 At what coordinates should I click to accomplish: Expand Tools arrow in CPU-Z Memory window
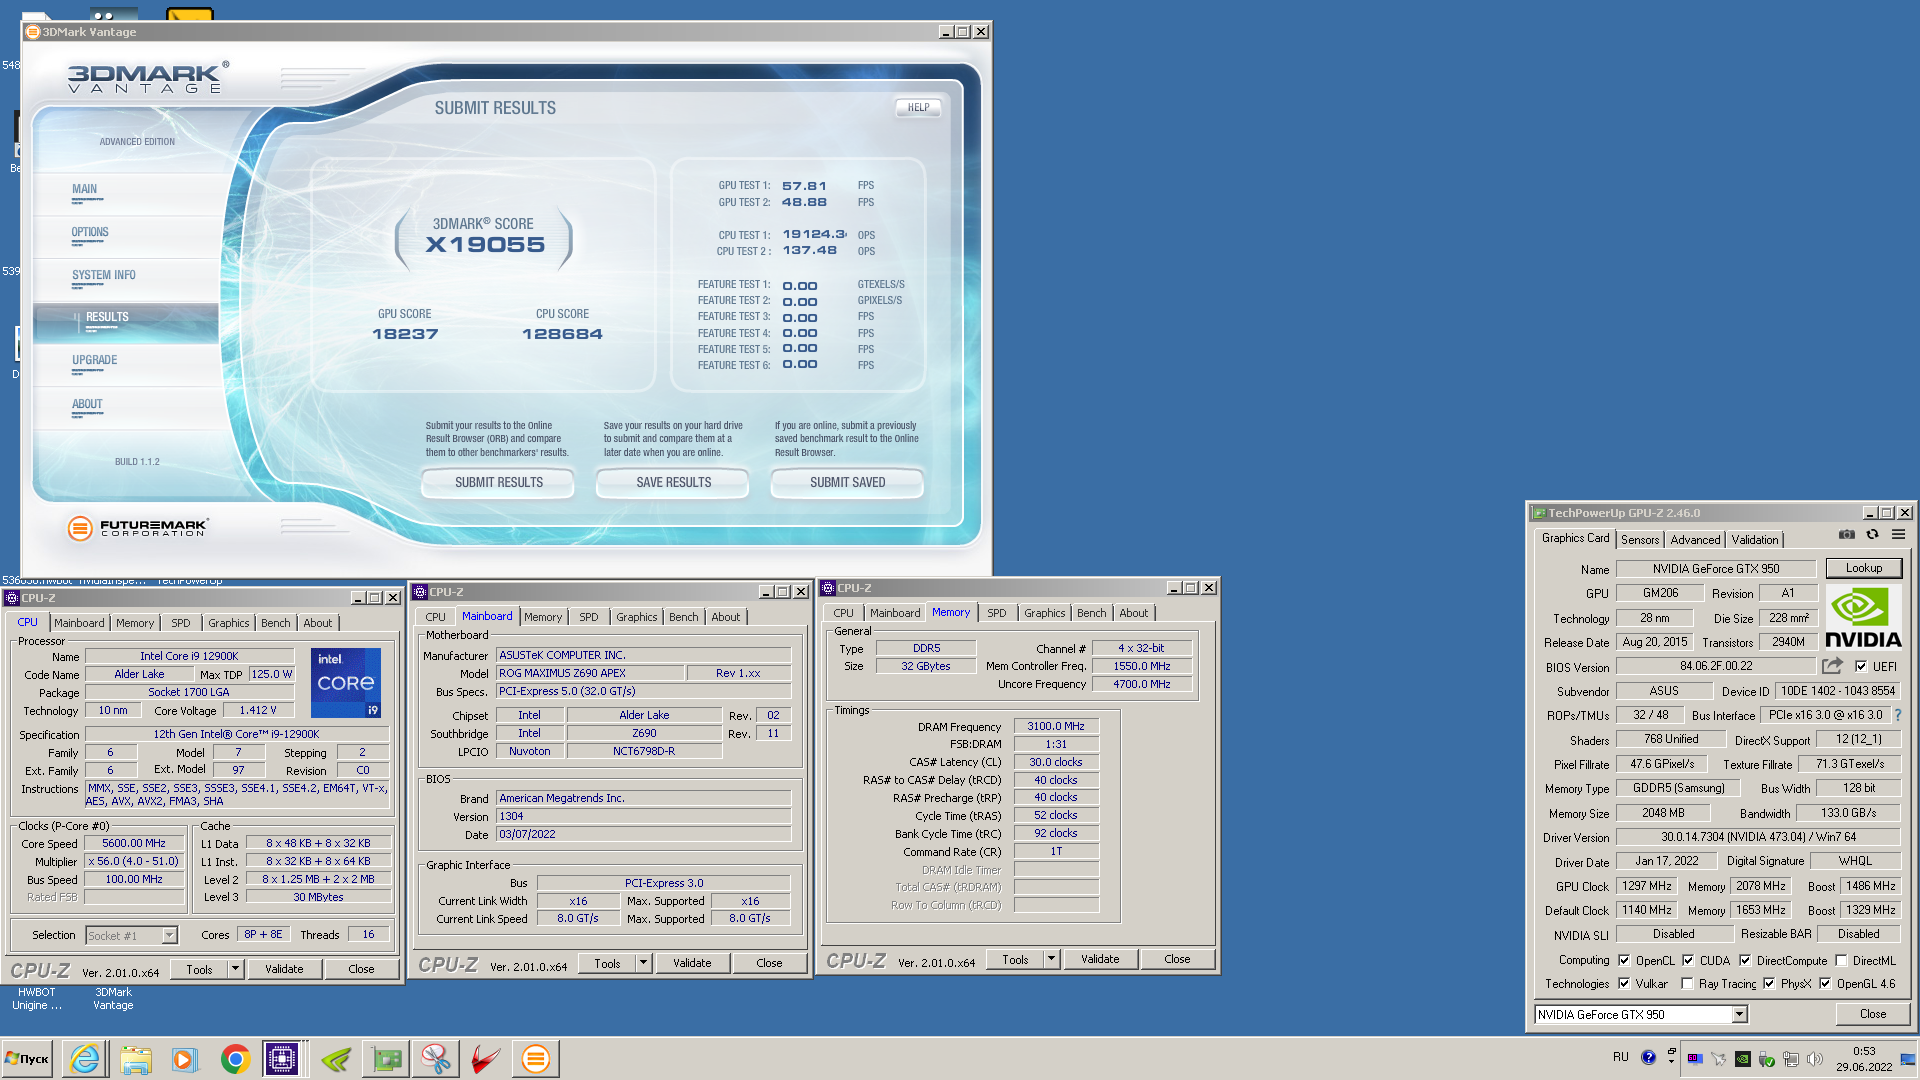[x=1051, y=960]
